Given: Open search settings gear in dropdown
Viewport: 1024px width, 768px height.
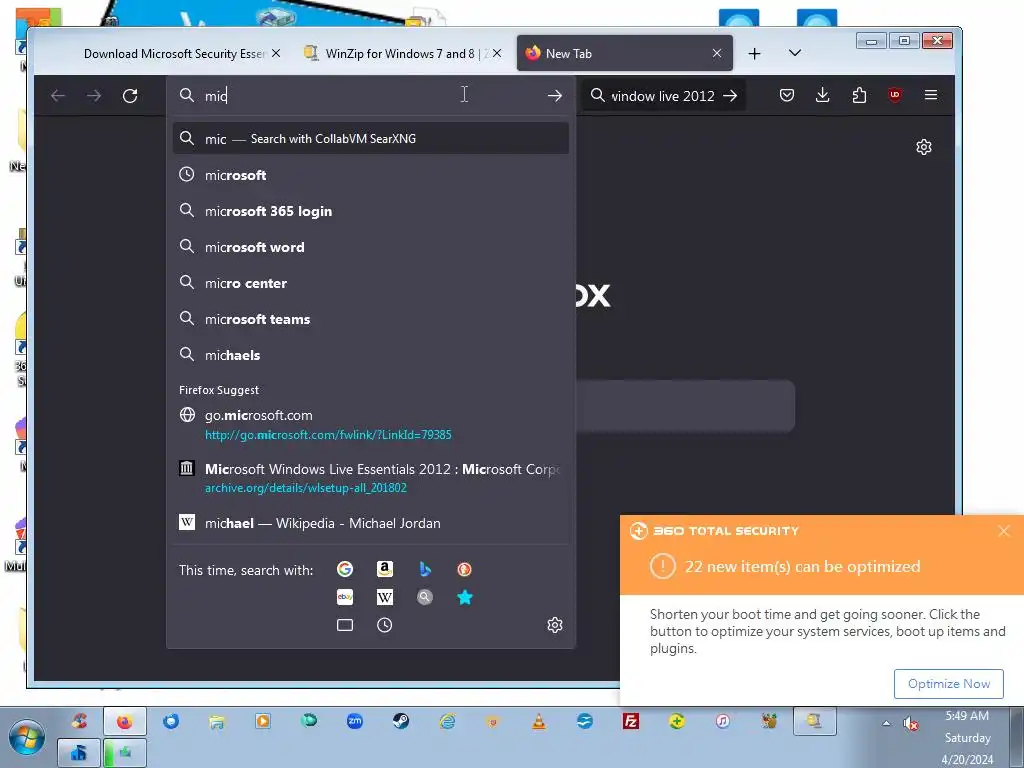Looking at the screenshot, I should click(x=554, y=625).
